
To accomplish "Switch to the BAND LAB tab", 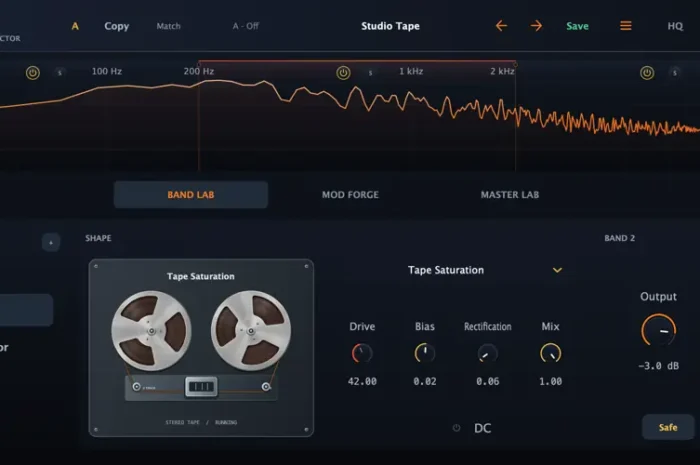I will coord(191,195).
